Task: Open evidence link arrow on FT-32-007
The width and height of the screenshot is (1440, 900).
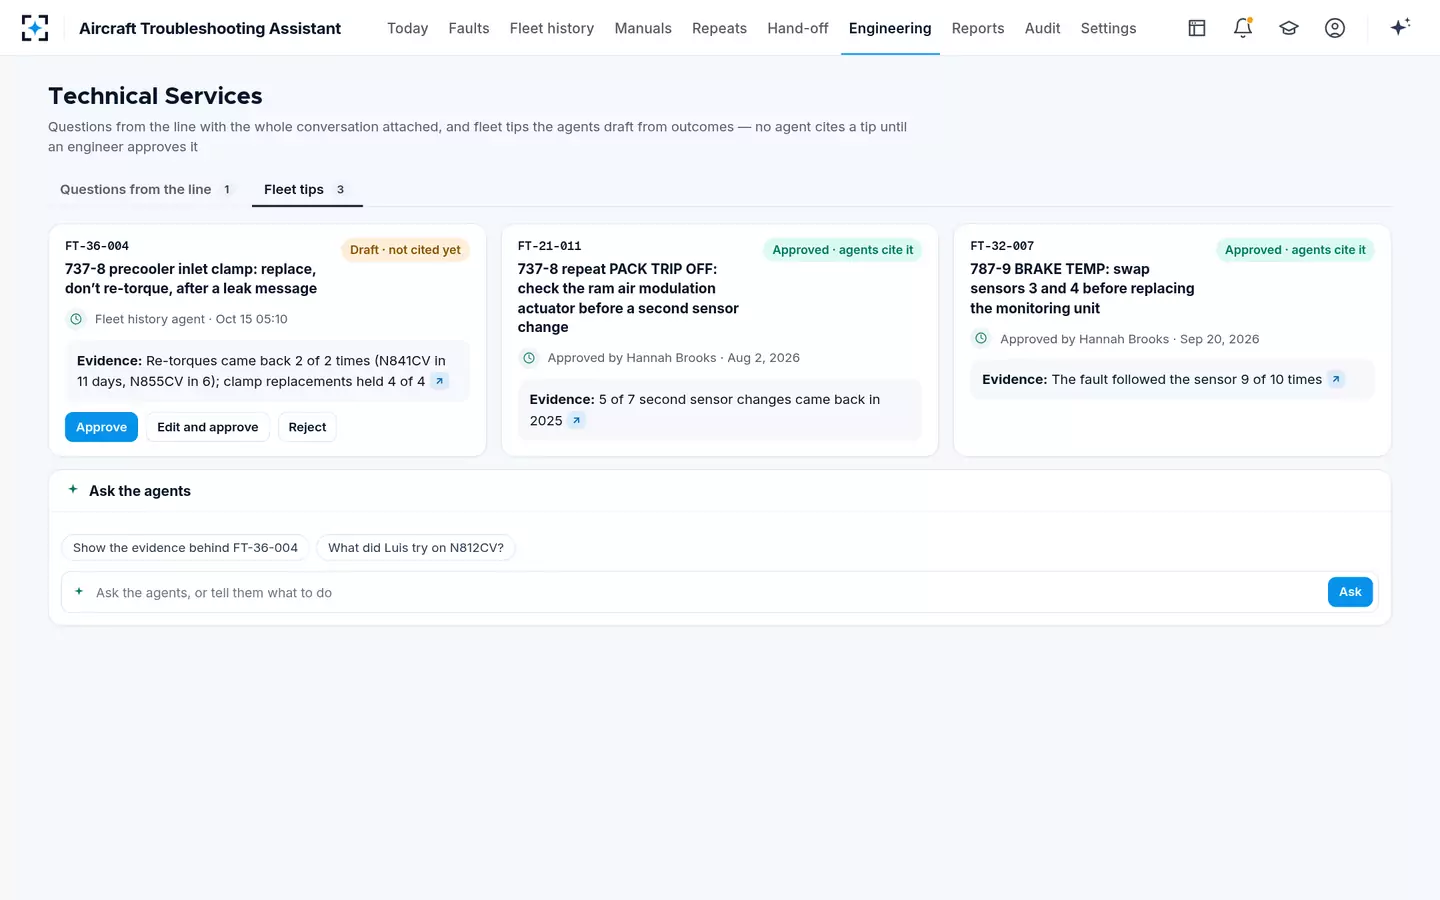Action: coord(1336,380)
